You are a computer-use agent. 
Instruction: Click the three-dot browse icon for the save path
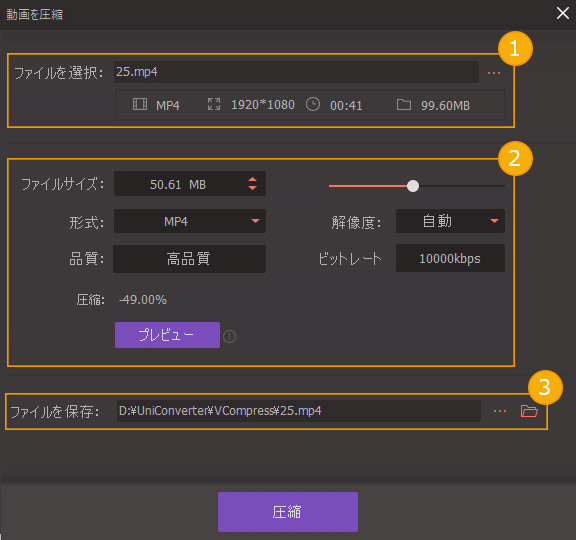coord(500,411)
